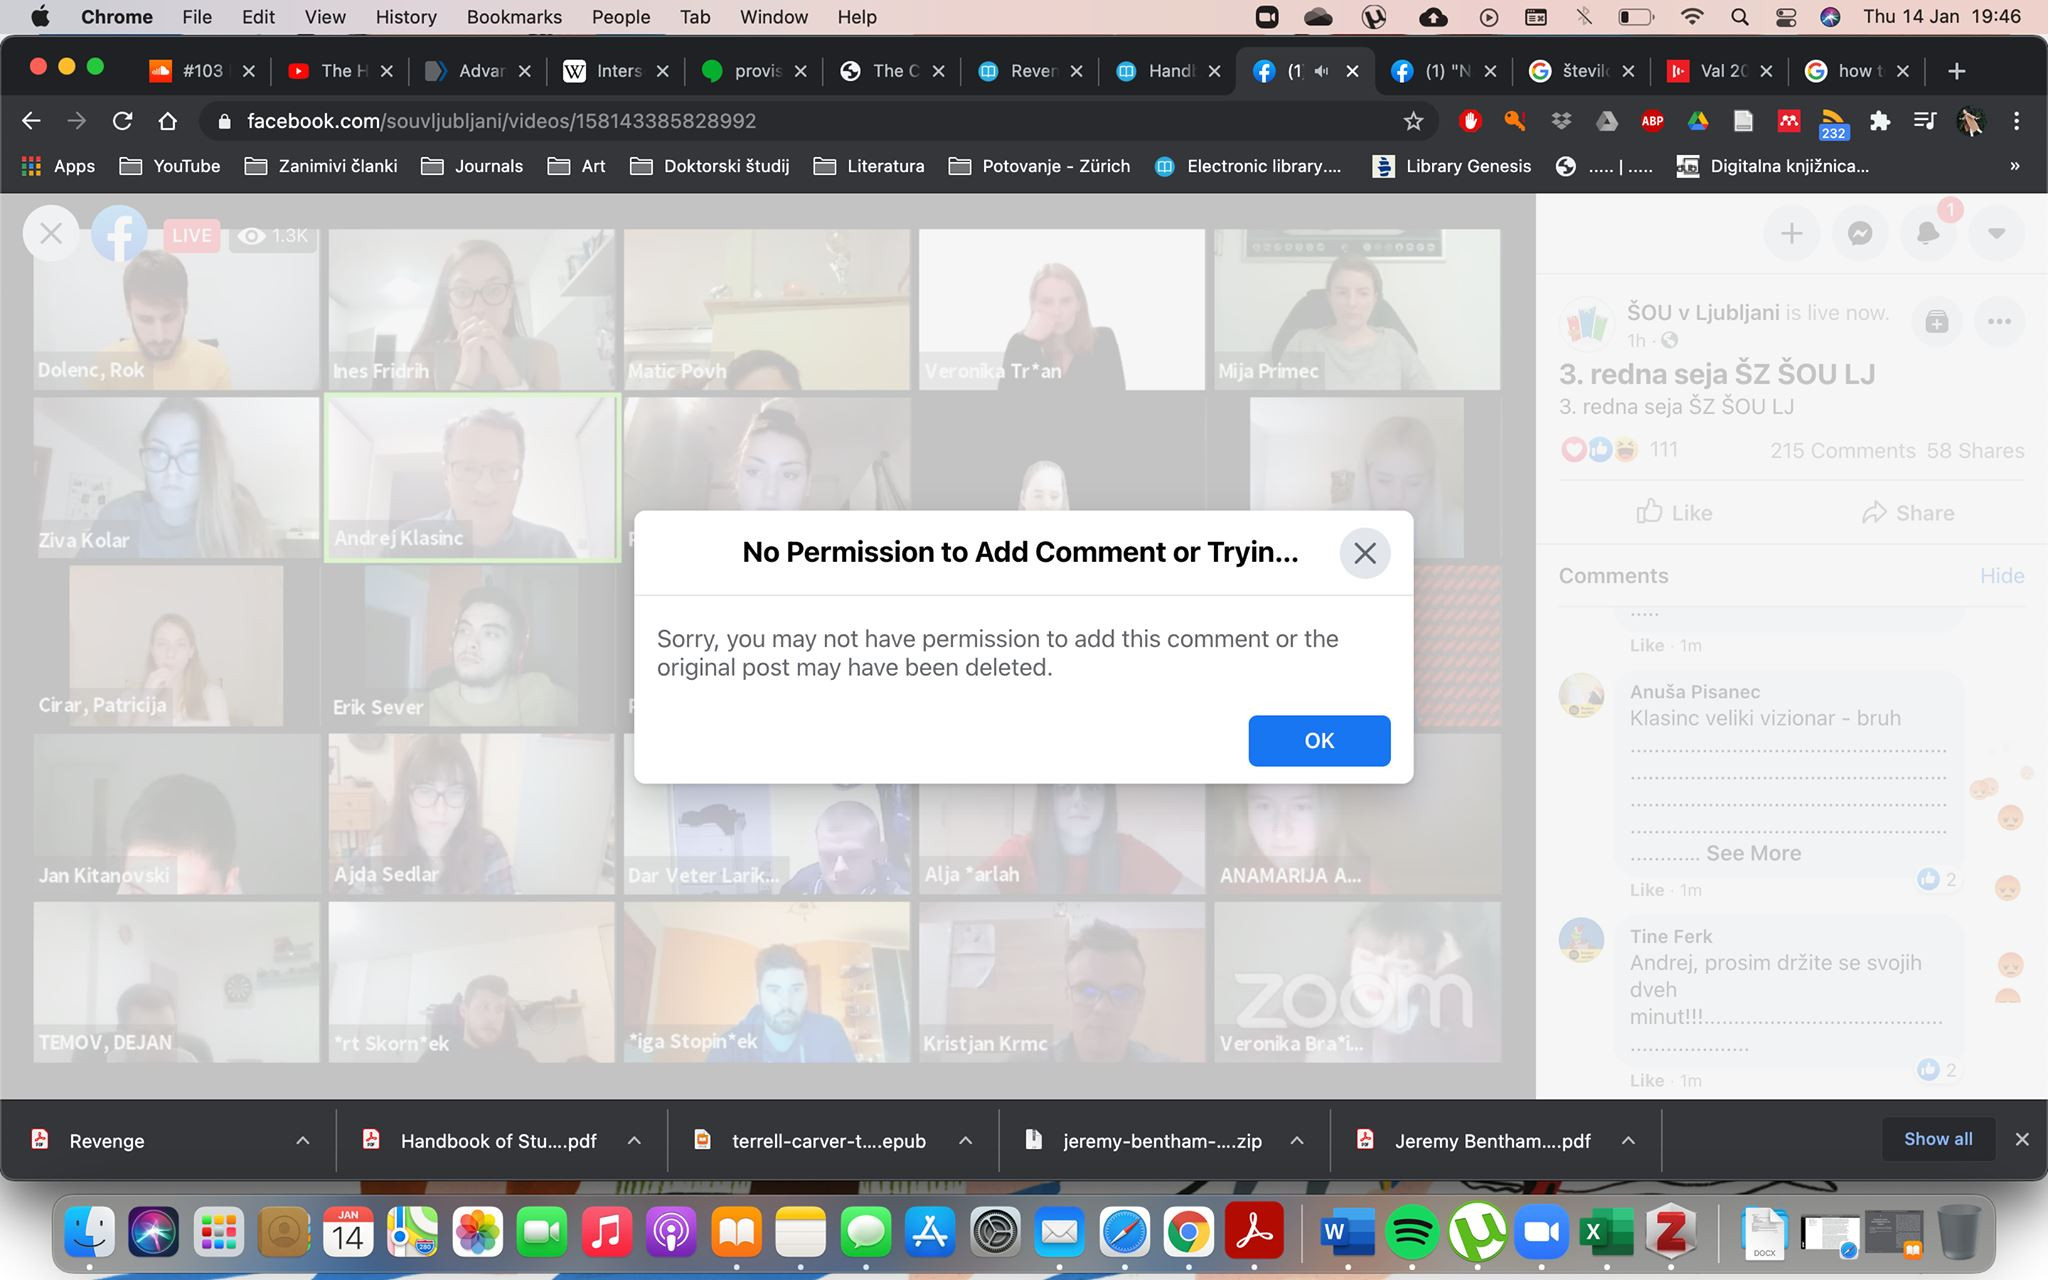Open the Facebook Messenger icon
The height and width of the screenshot is (1280, 2048).
tap(1859, 234)
